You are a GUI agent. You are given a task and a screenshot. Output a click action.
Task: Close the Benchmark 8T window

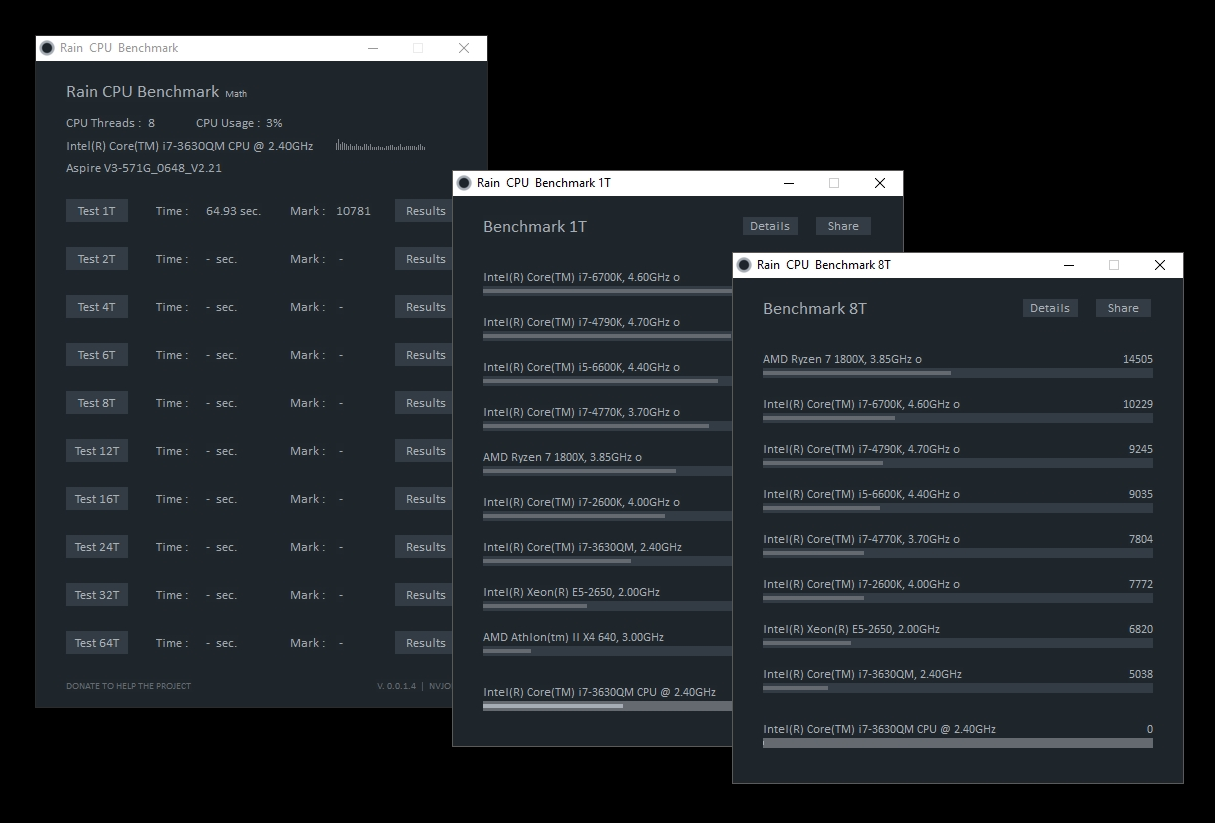[1160, 265]
